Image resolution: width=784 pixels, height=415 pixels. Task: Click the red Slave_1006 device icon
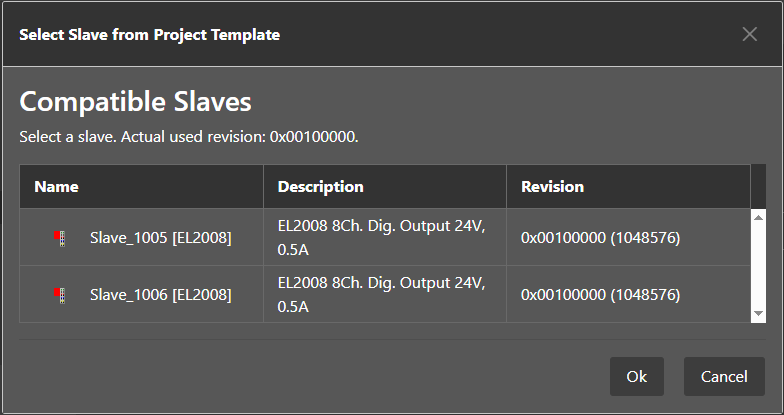coord(59,295)
